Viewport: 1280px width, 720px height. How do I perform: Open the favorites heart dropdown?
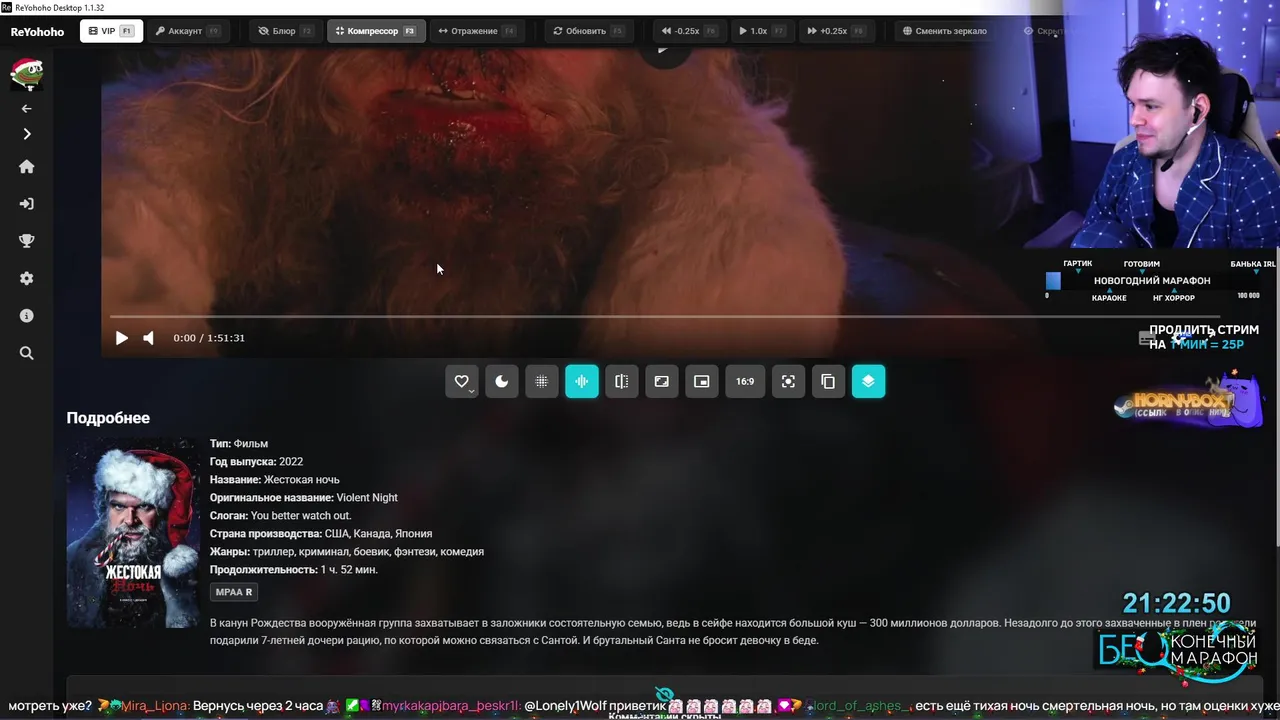click(x=462, y=381)
